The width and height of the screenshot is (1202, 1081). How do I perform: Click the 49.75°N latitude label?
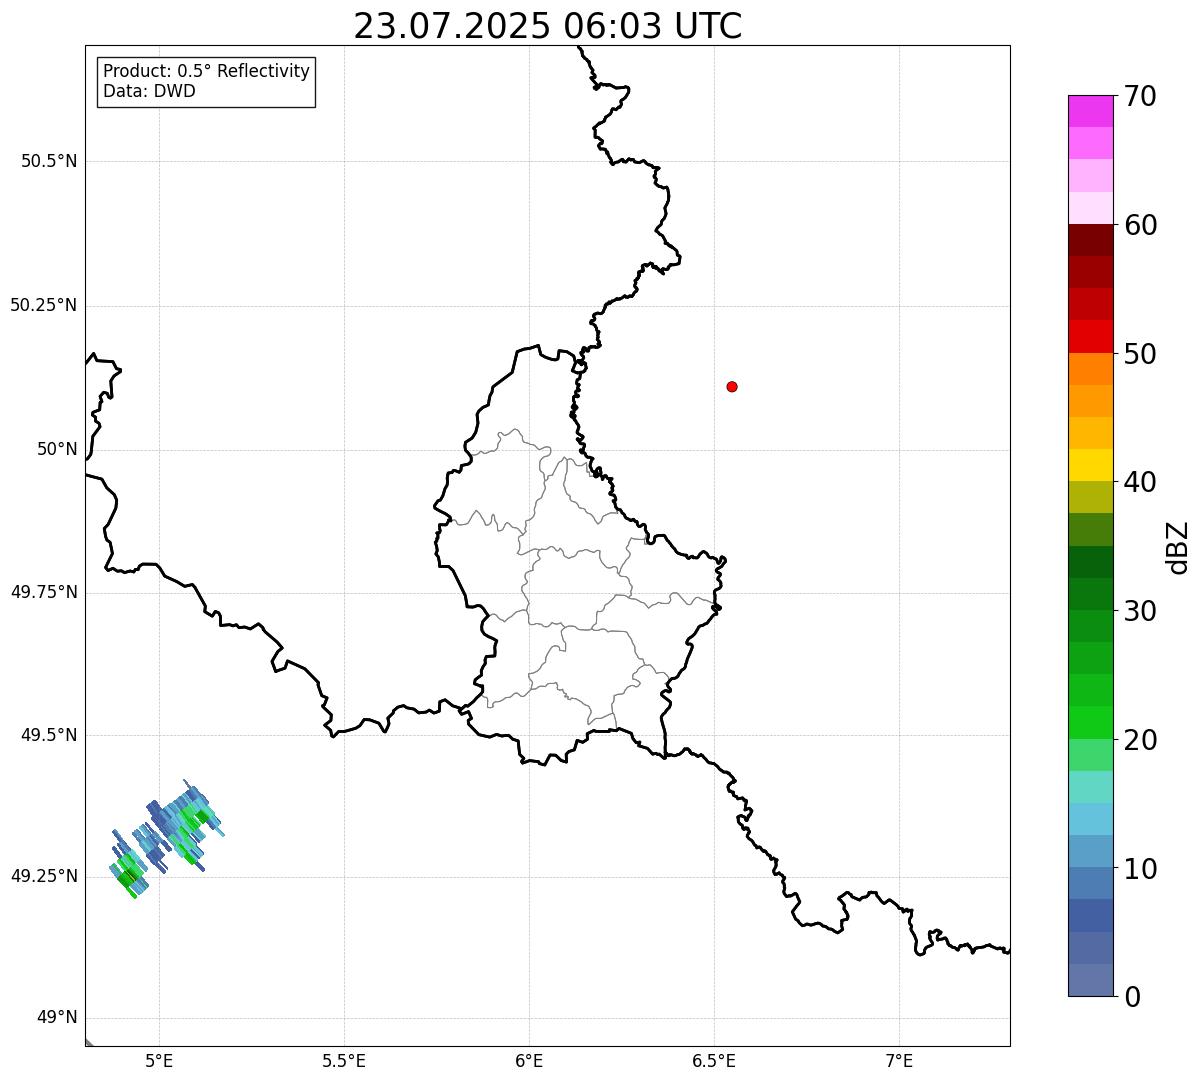[x=43, y=592]
